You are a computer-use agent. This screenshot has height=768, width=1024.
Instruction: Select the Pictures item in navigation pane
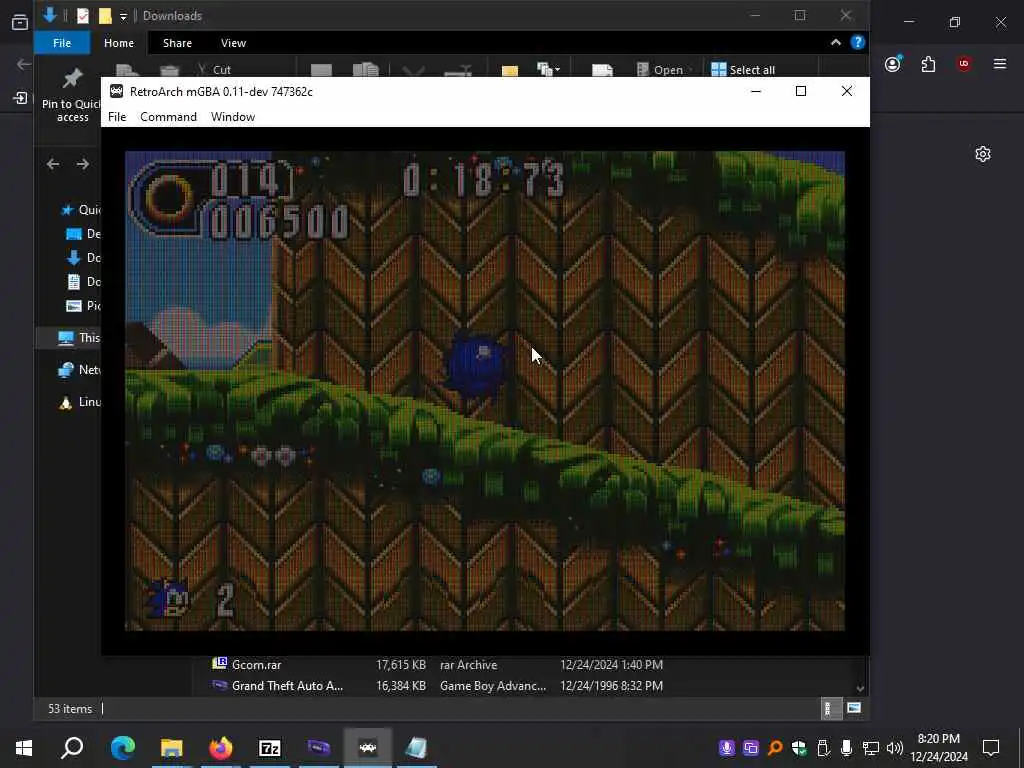point(84,306)
